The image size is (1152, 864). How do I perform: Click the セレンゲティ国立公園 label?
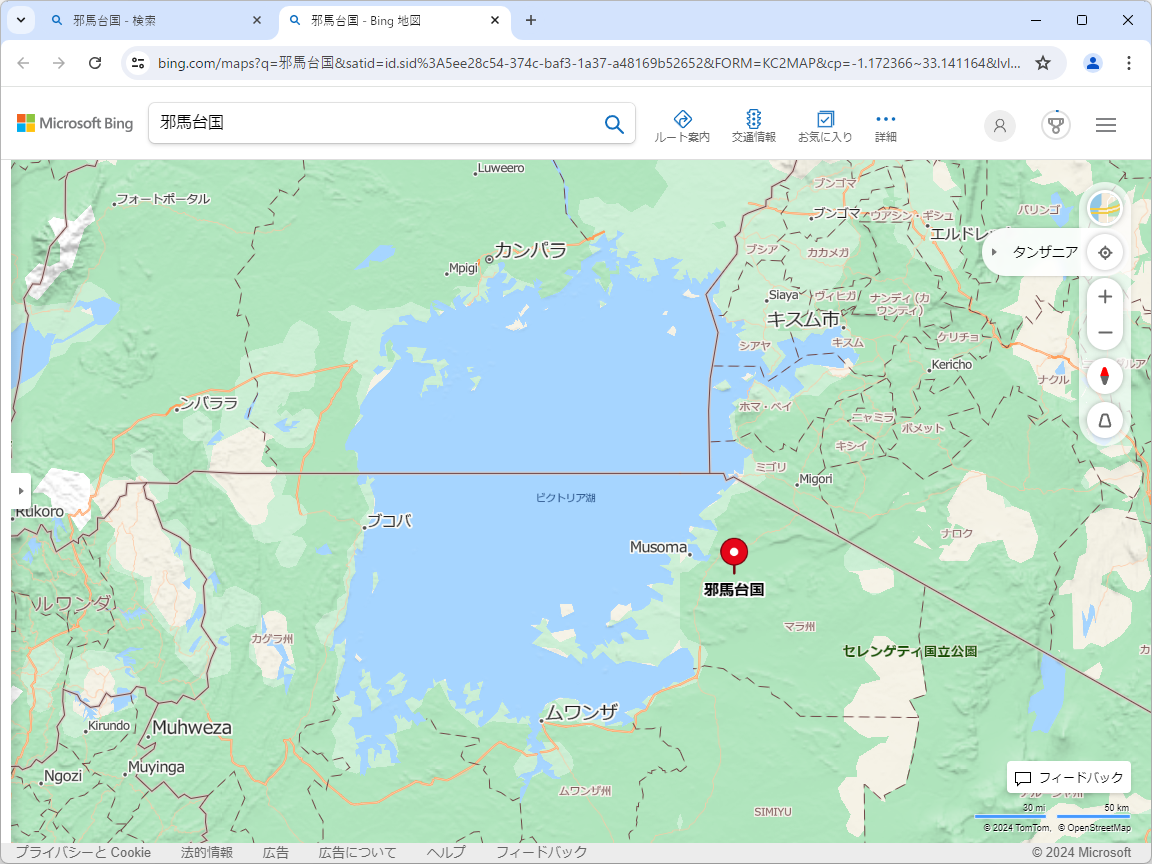[910, 651]
